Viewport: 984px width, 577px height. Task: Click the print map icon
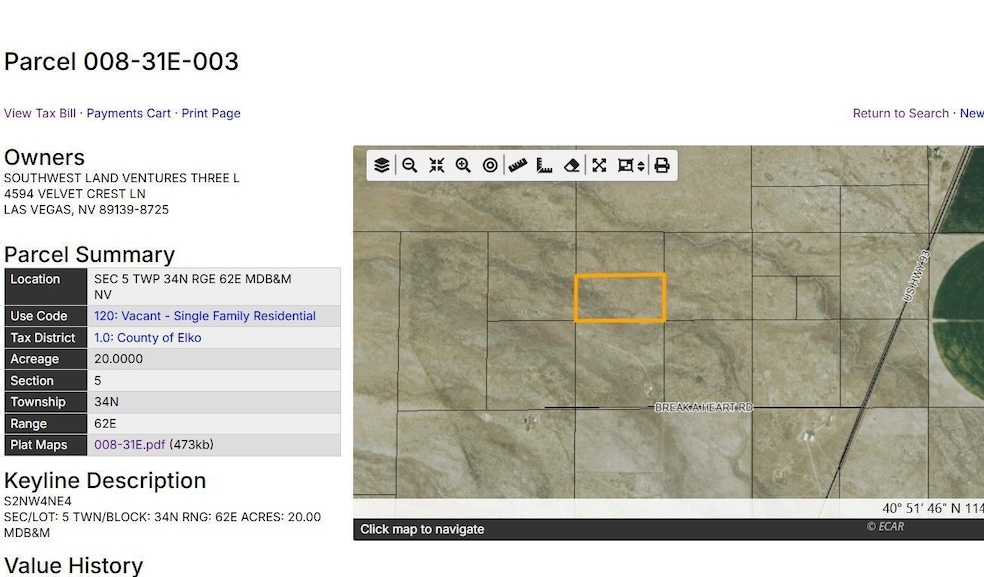(661, 166)
